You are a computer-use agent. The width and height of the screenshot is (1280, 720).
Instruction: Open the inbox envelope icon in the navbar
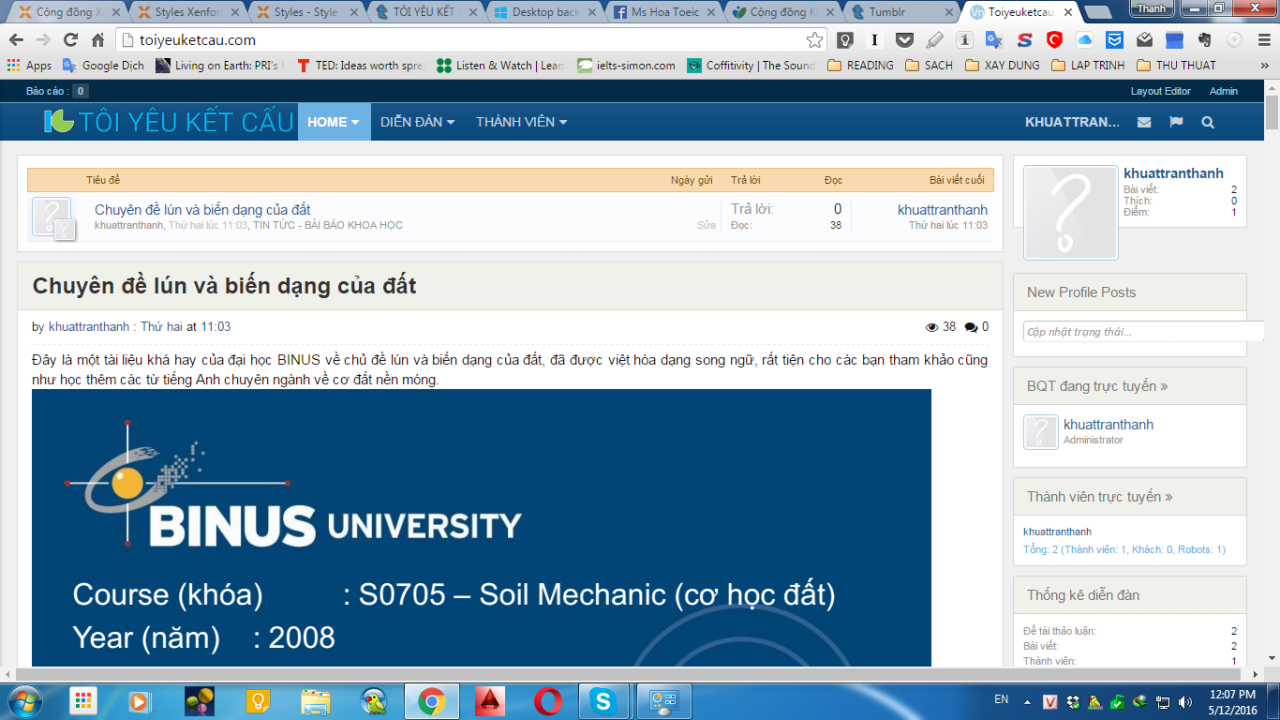pyautogui.click(x=1144, y=122)
